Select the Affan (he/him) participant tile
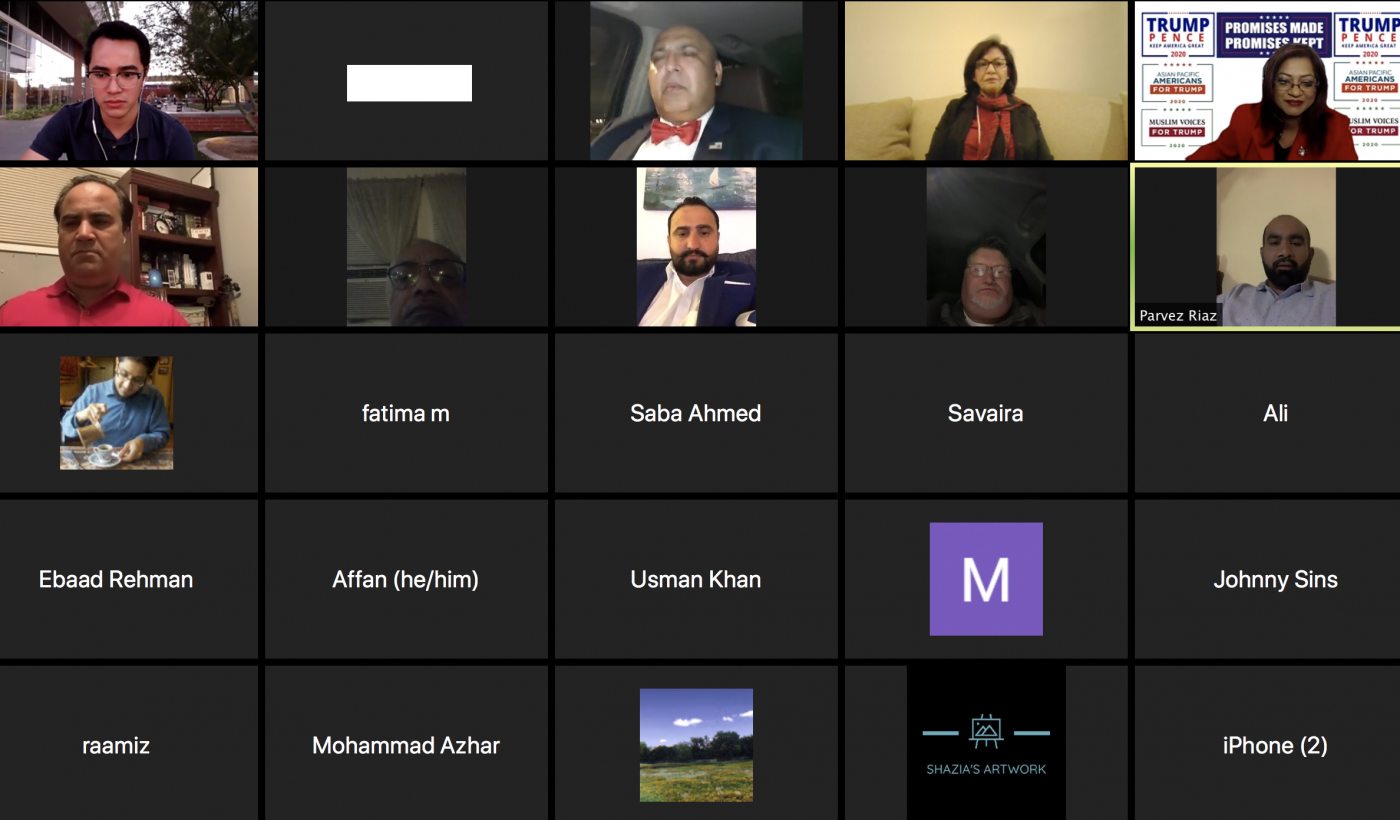 coord(406,579)
